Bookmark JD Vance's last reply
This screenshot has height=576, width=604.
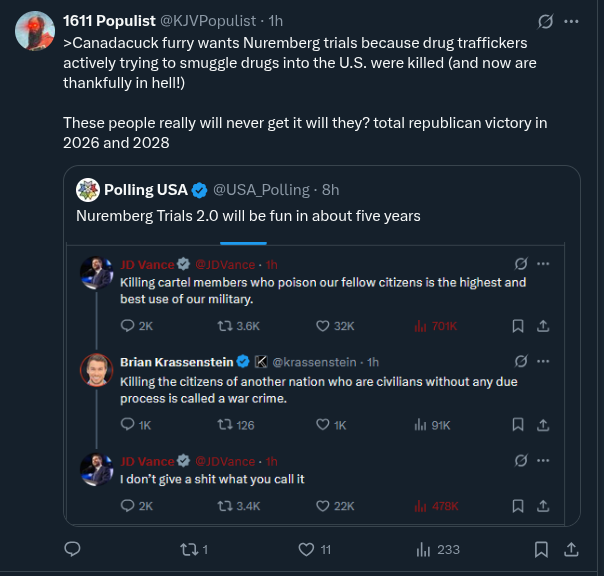coord(518,505)
